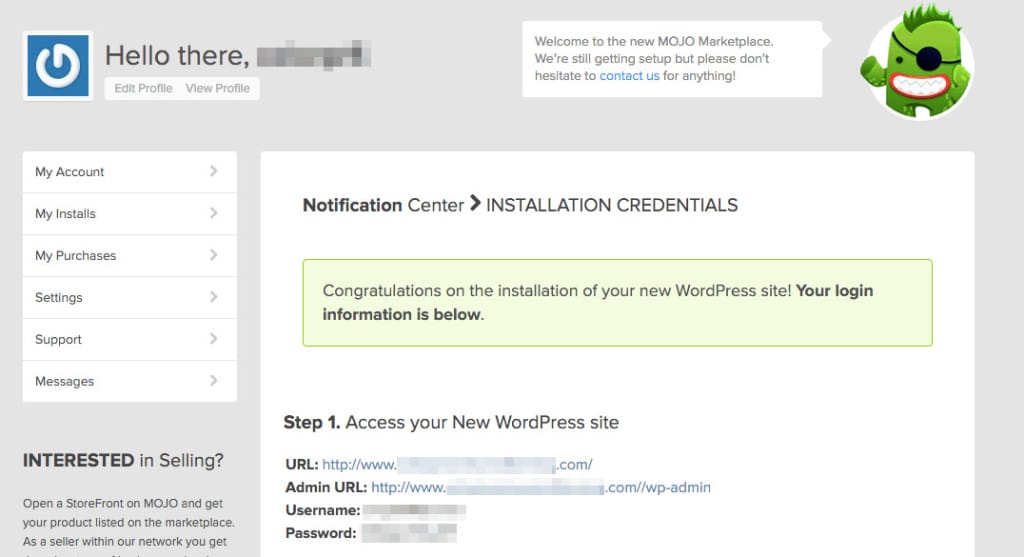Open Messages in the sidebar menu
The height and width of the screenshot is (557, 1024).
[x=65, y=382]
